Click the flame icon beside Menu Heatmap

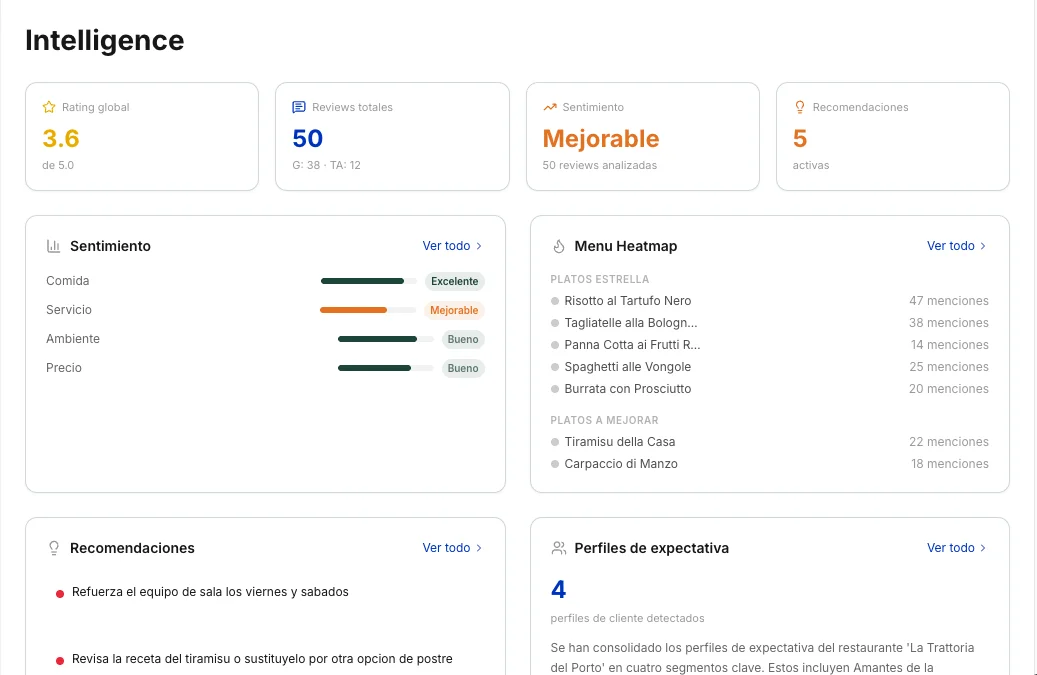coord(557,246)
